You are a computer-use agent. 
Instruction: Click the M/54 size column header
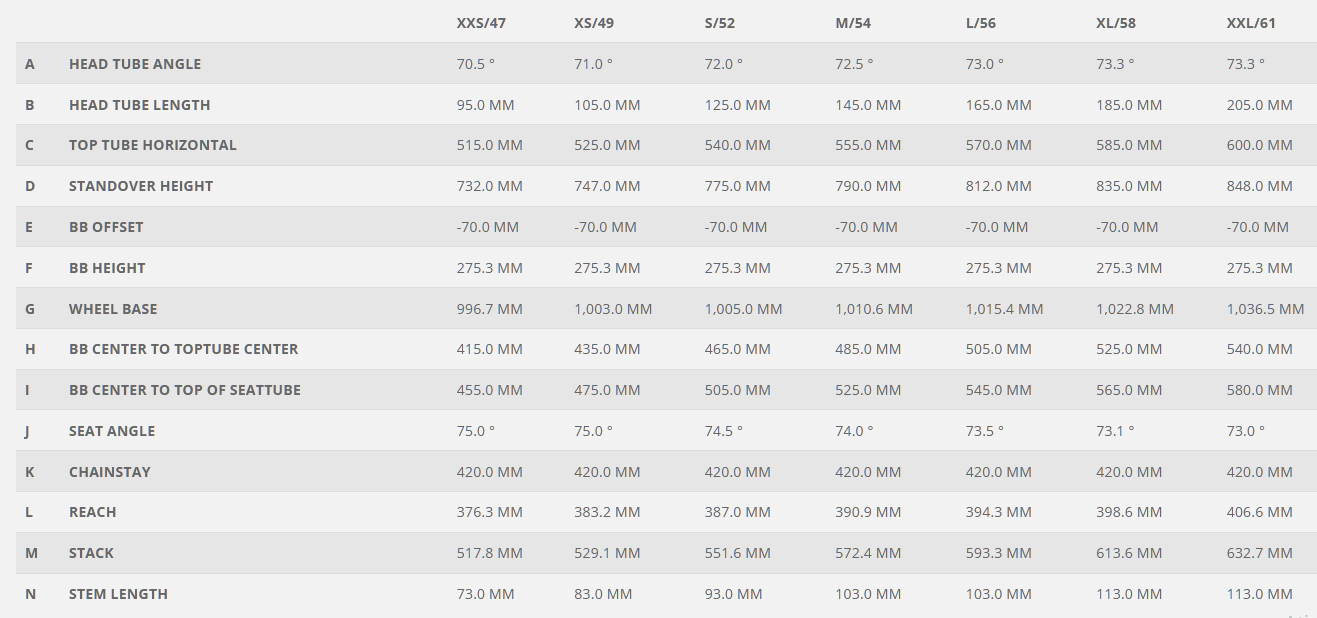[x=854, y=23]
